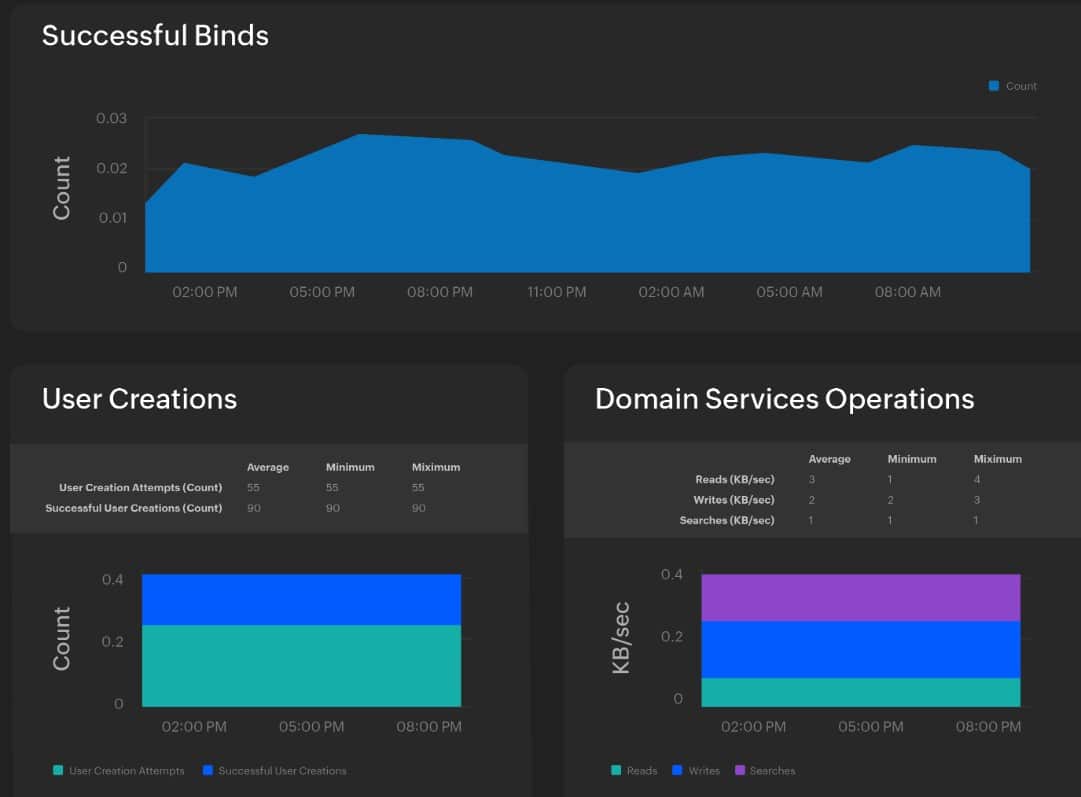Click the teal Reads band in Domain Services chart

(x=861, y=692)
